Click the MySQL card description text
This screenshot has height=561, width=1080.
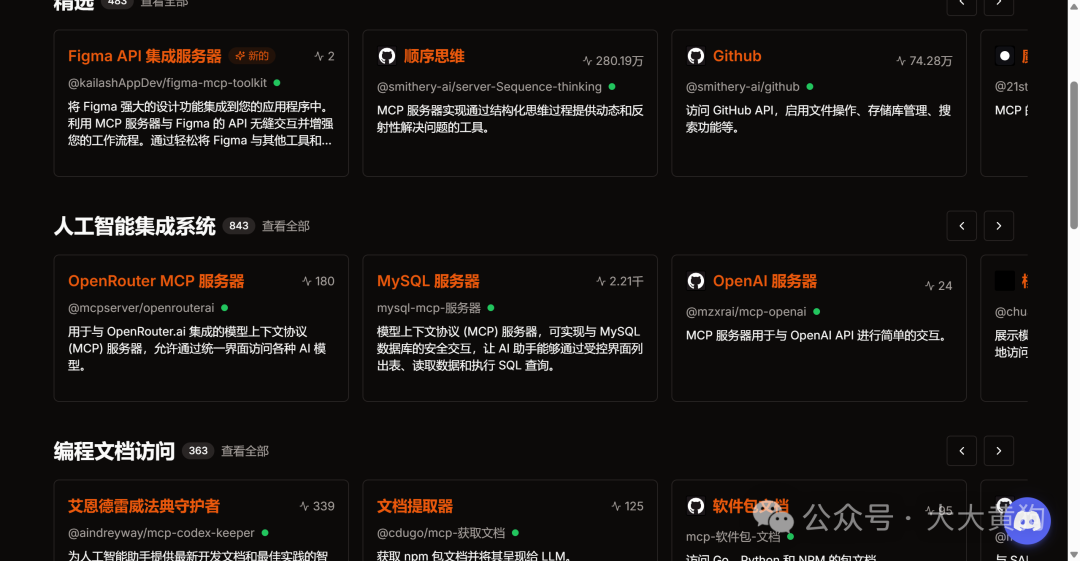pos(510,348)
